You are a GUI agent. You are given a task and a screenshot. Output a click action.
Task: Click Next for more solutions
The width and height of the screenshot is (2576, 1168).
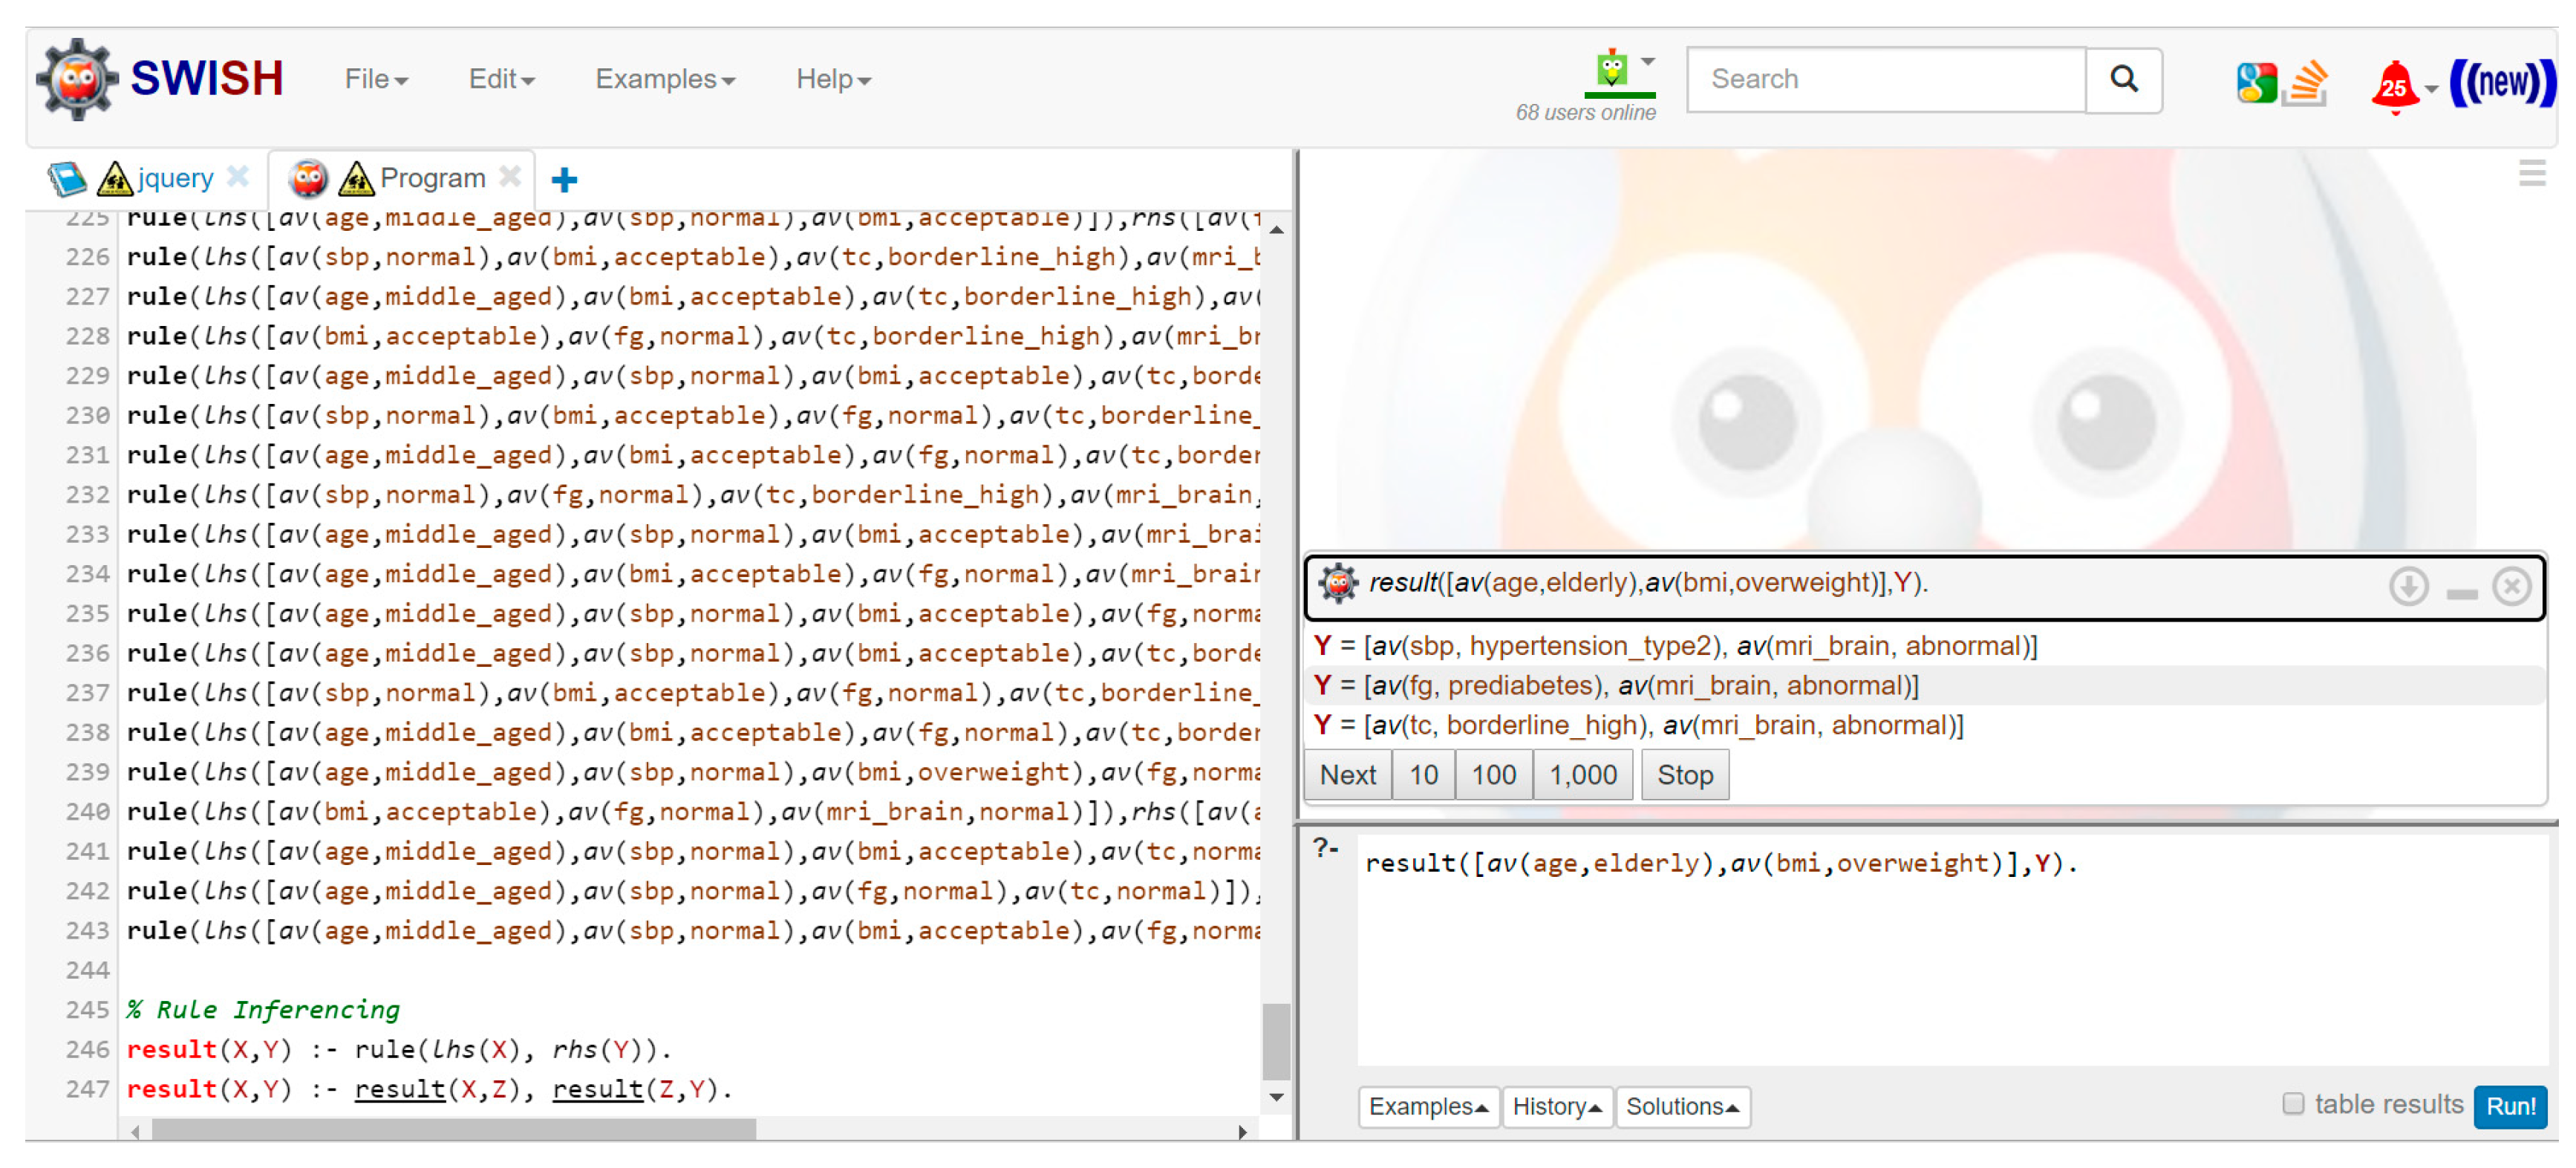(1347, 775)
